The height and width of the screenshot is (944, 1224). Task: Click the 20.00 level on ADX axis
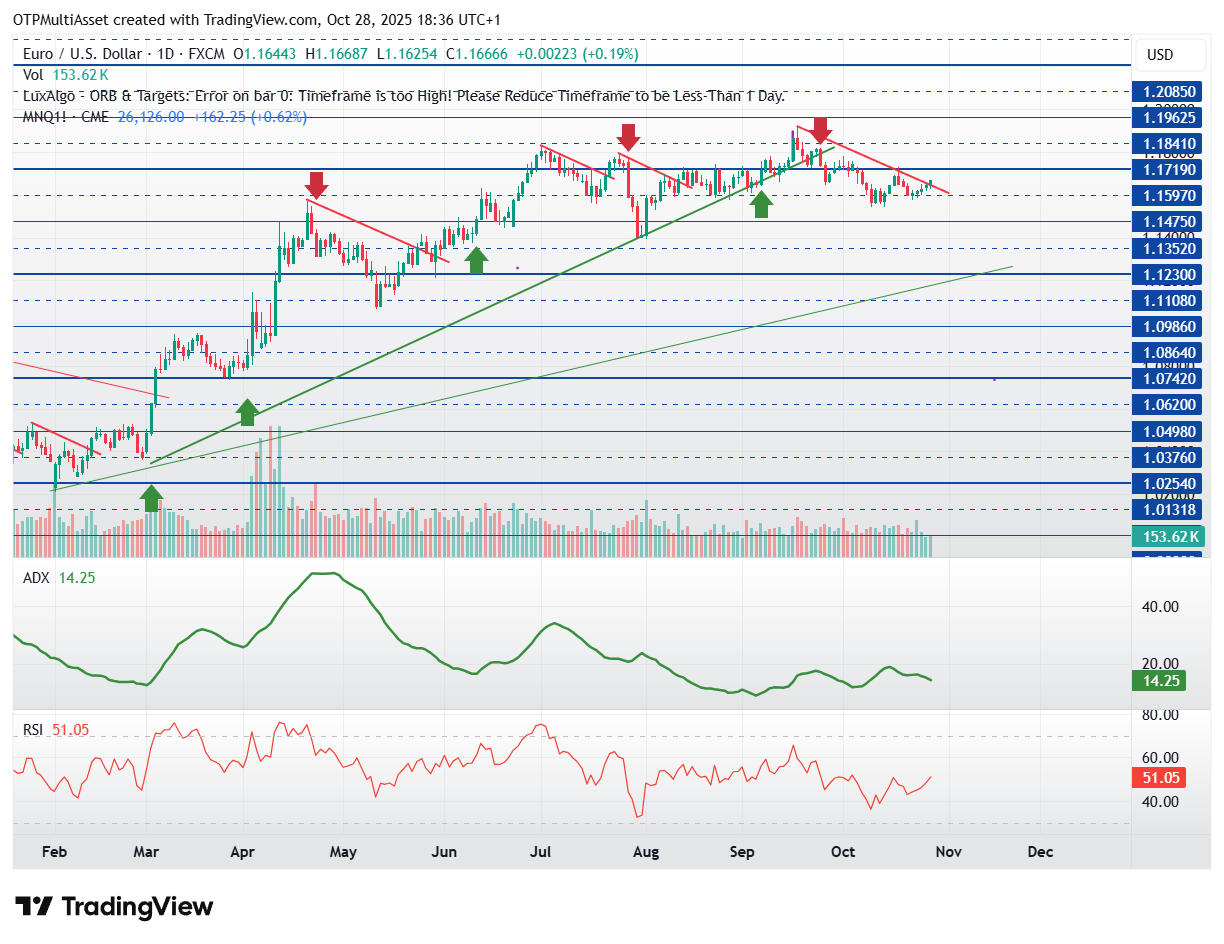pos(1160,663)
